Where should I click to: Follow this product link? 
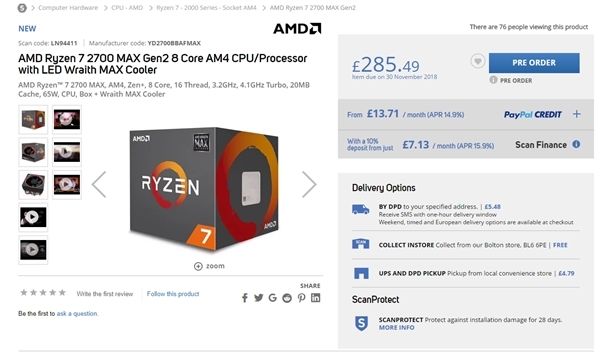click(x=173, y=294)
